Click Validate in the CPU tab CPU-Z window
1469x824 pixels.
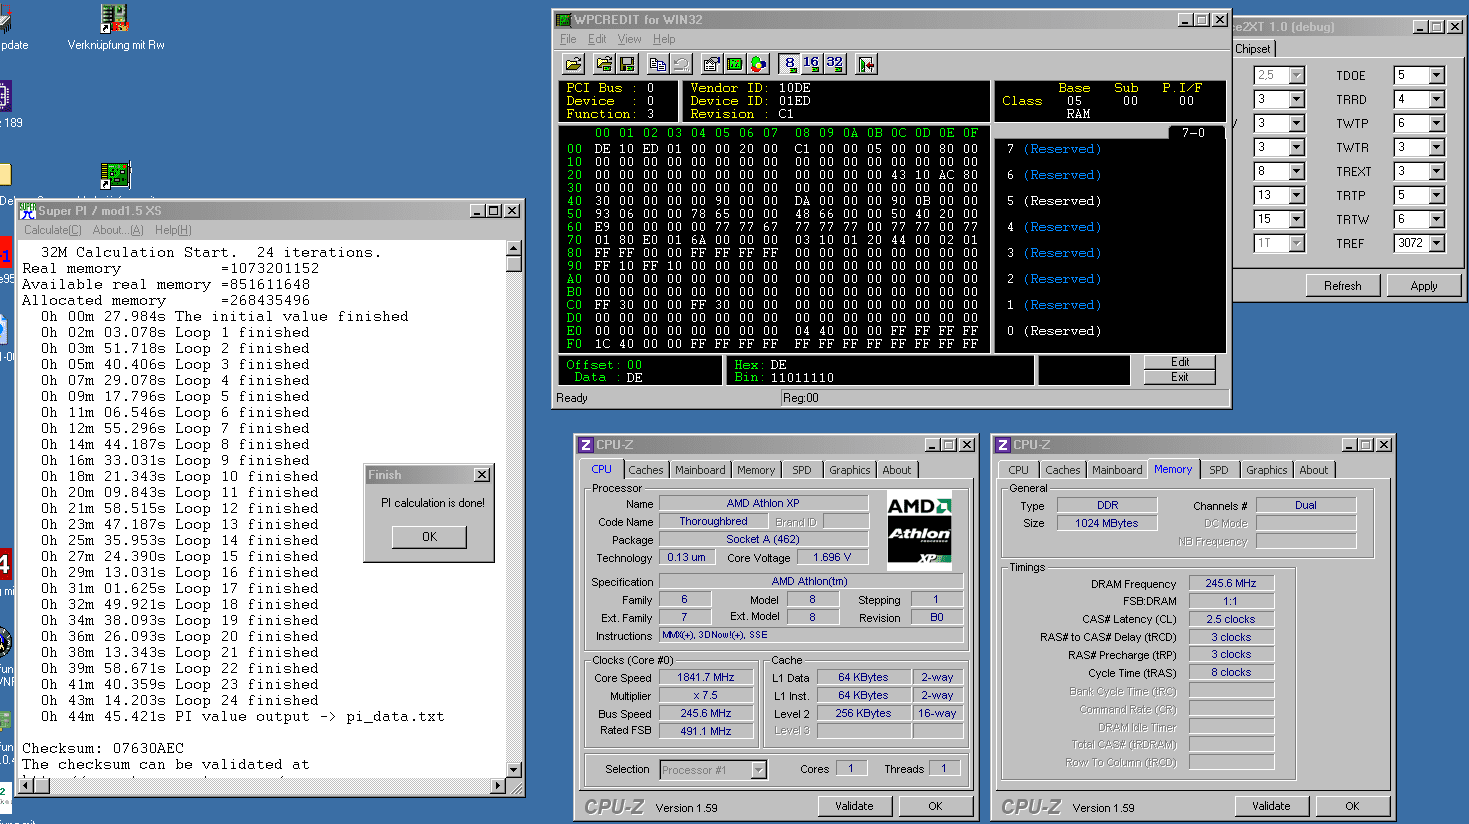coord(854,806)
